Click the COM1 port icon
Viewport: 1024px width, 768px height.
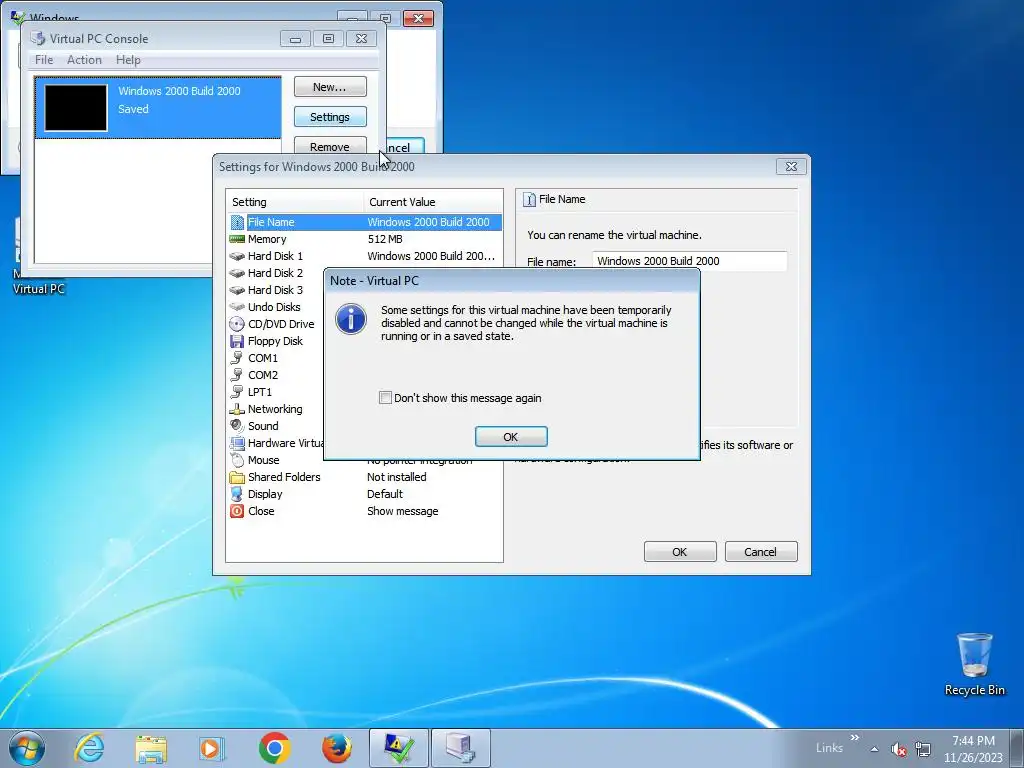click(x=237, y=358)
